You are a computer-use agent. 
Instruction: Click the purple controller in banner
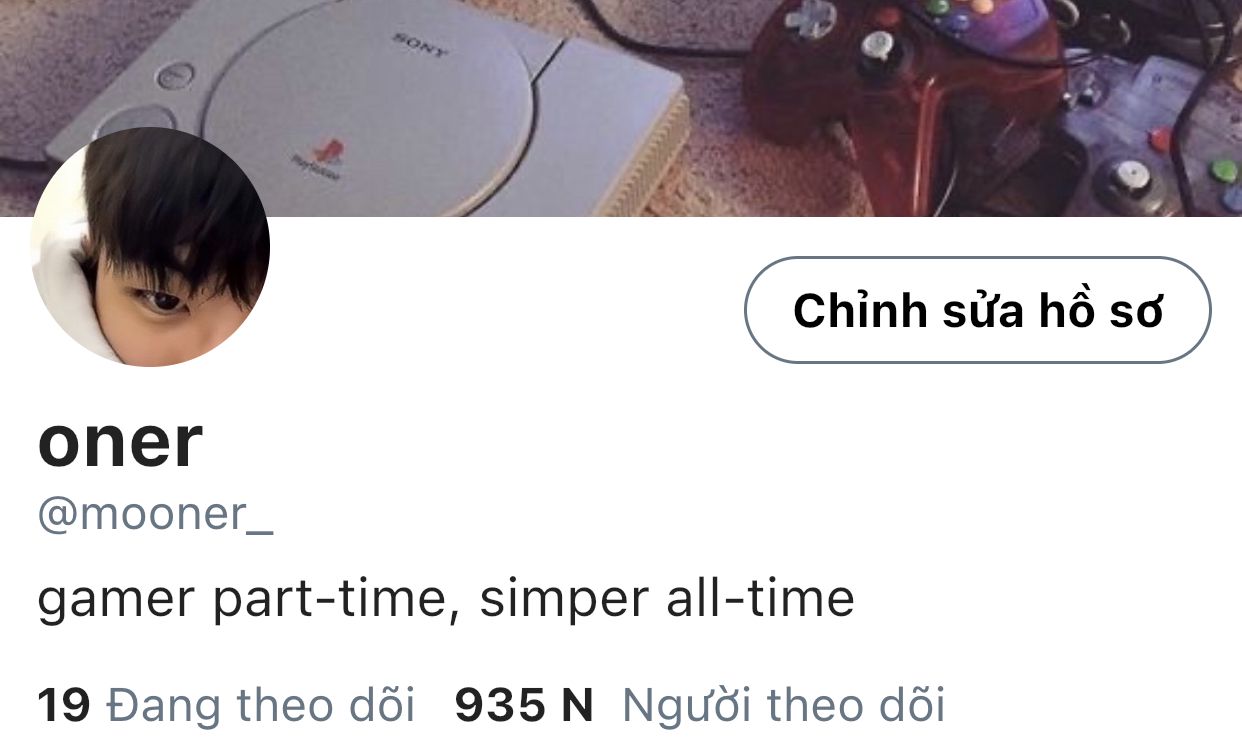point(1150,135)
